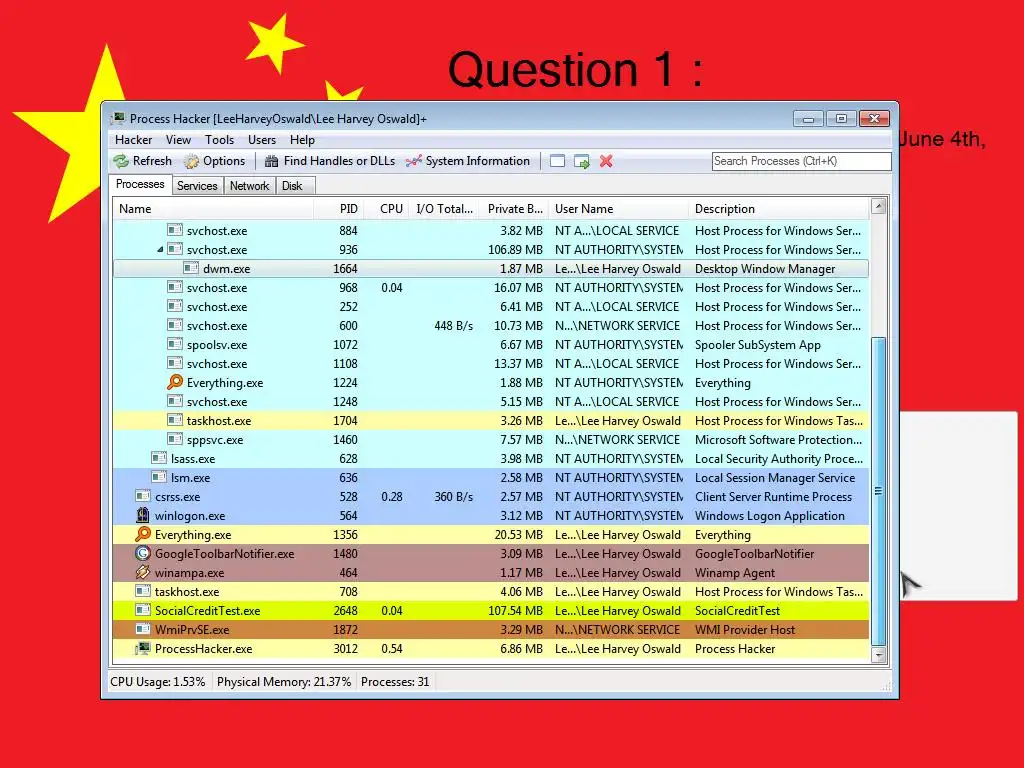Select the Processes tab

[140, 184]
